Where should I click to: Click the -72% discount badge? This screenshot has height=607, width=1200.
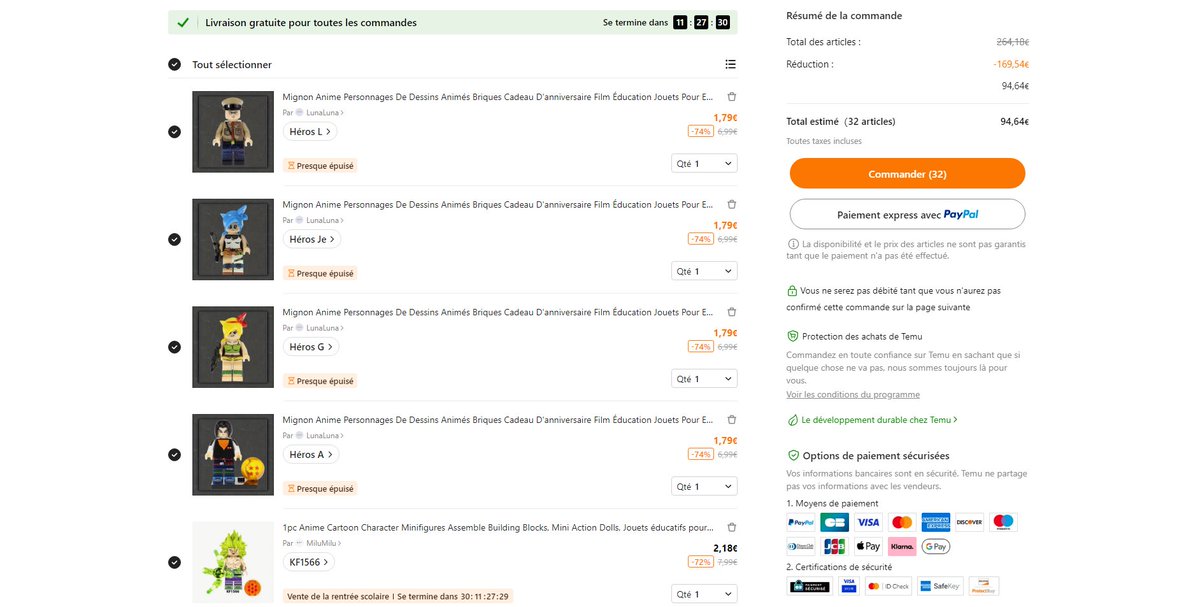pos(700,562)
